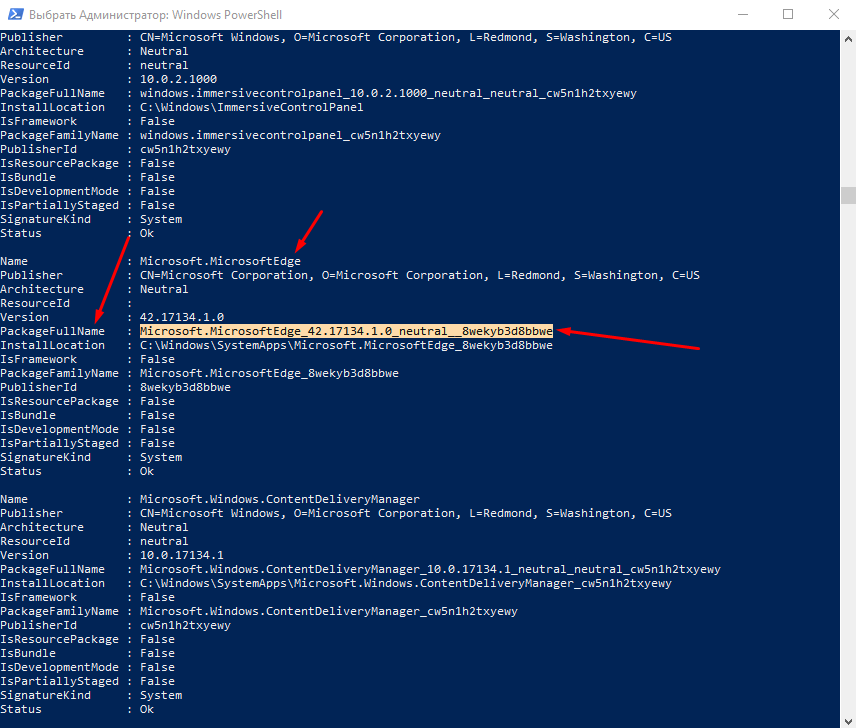This screenshot has width=856, height=728.
Task: Click ContentDeliveryManager PackageFullName value
Action: (430, 569)
